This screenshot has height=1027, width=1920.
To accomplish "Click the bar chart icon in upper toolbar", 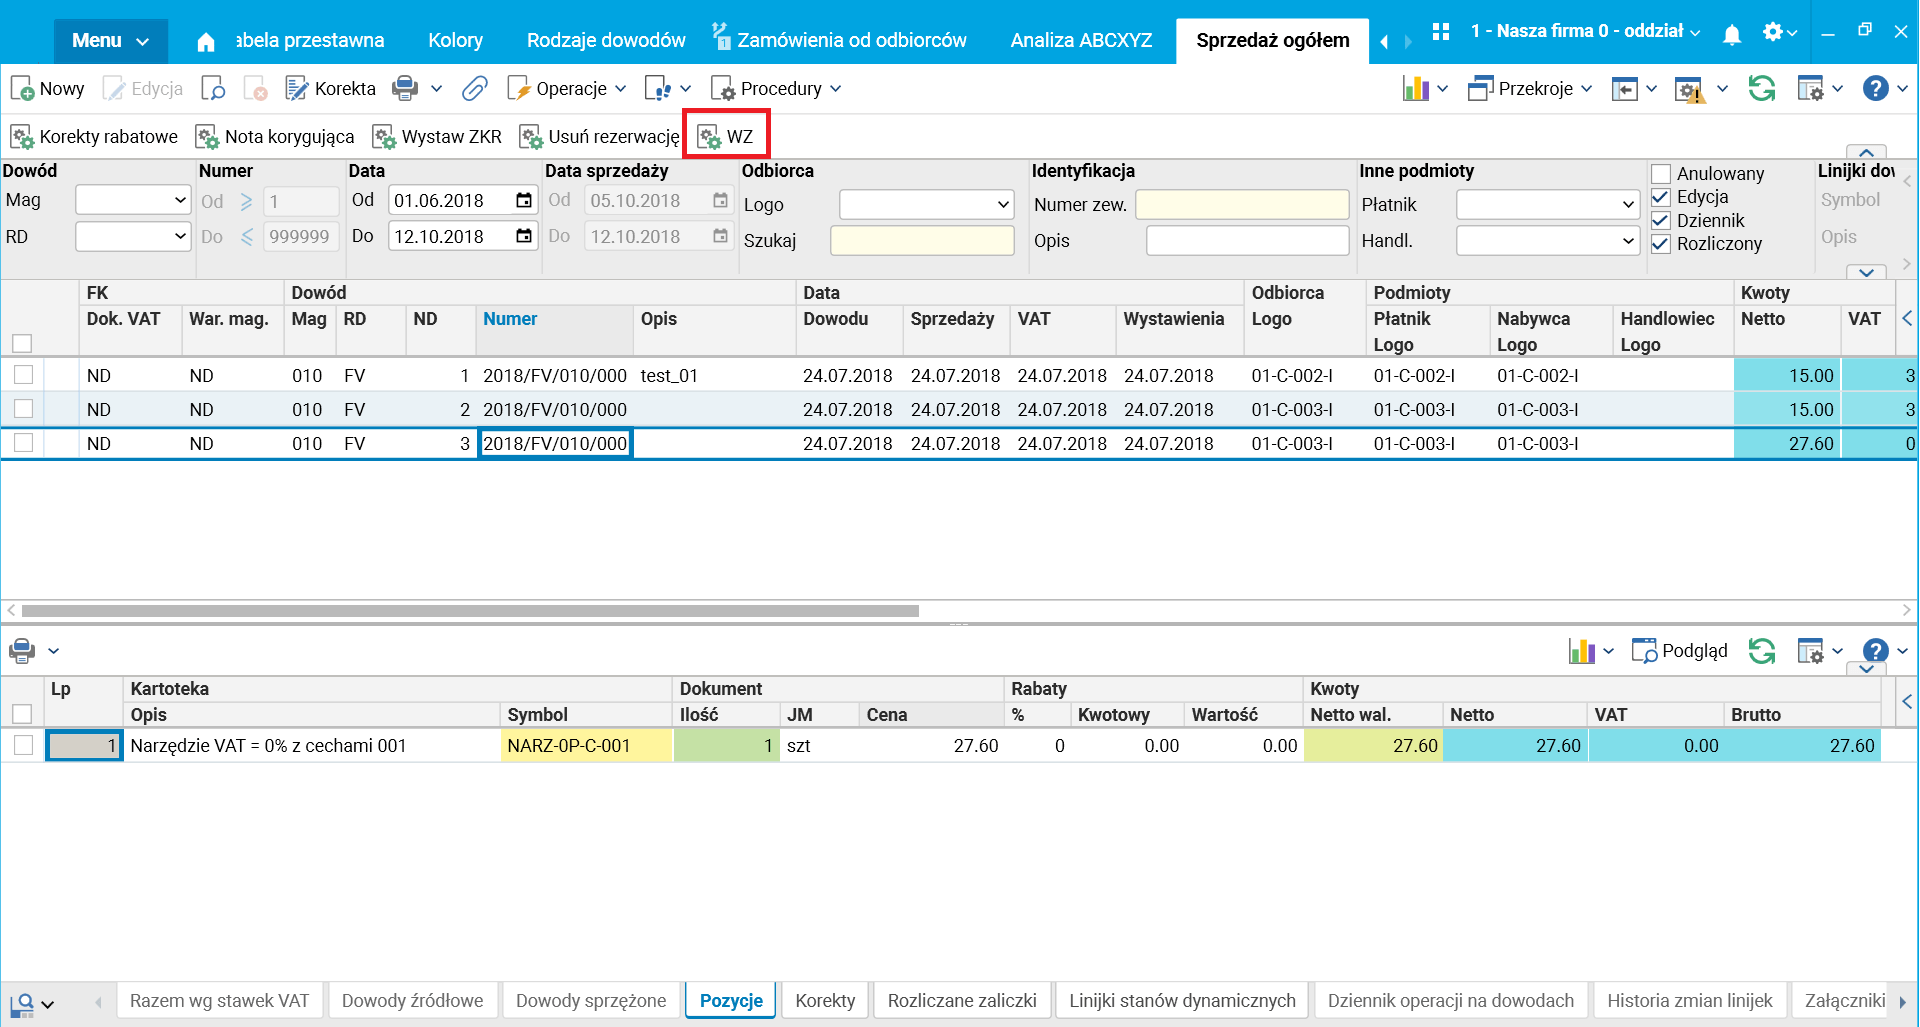I will (x=1415, y=88).
